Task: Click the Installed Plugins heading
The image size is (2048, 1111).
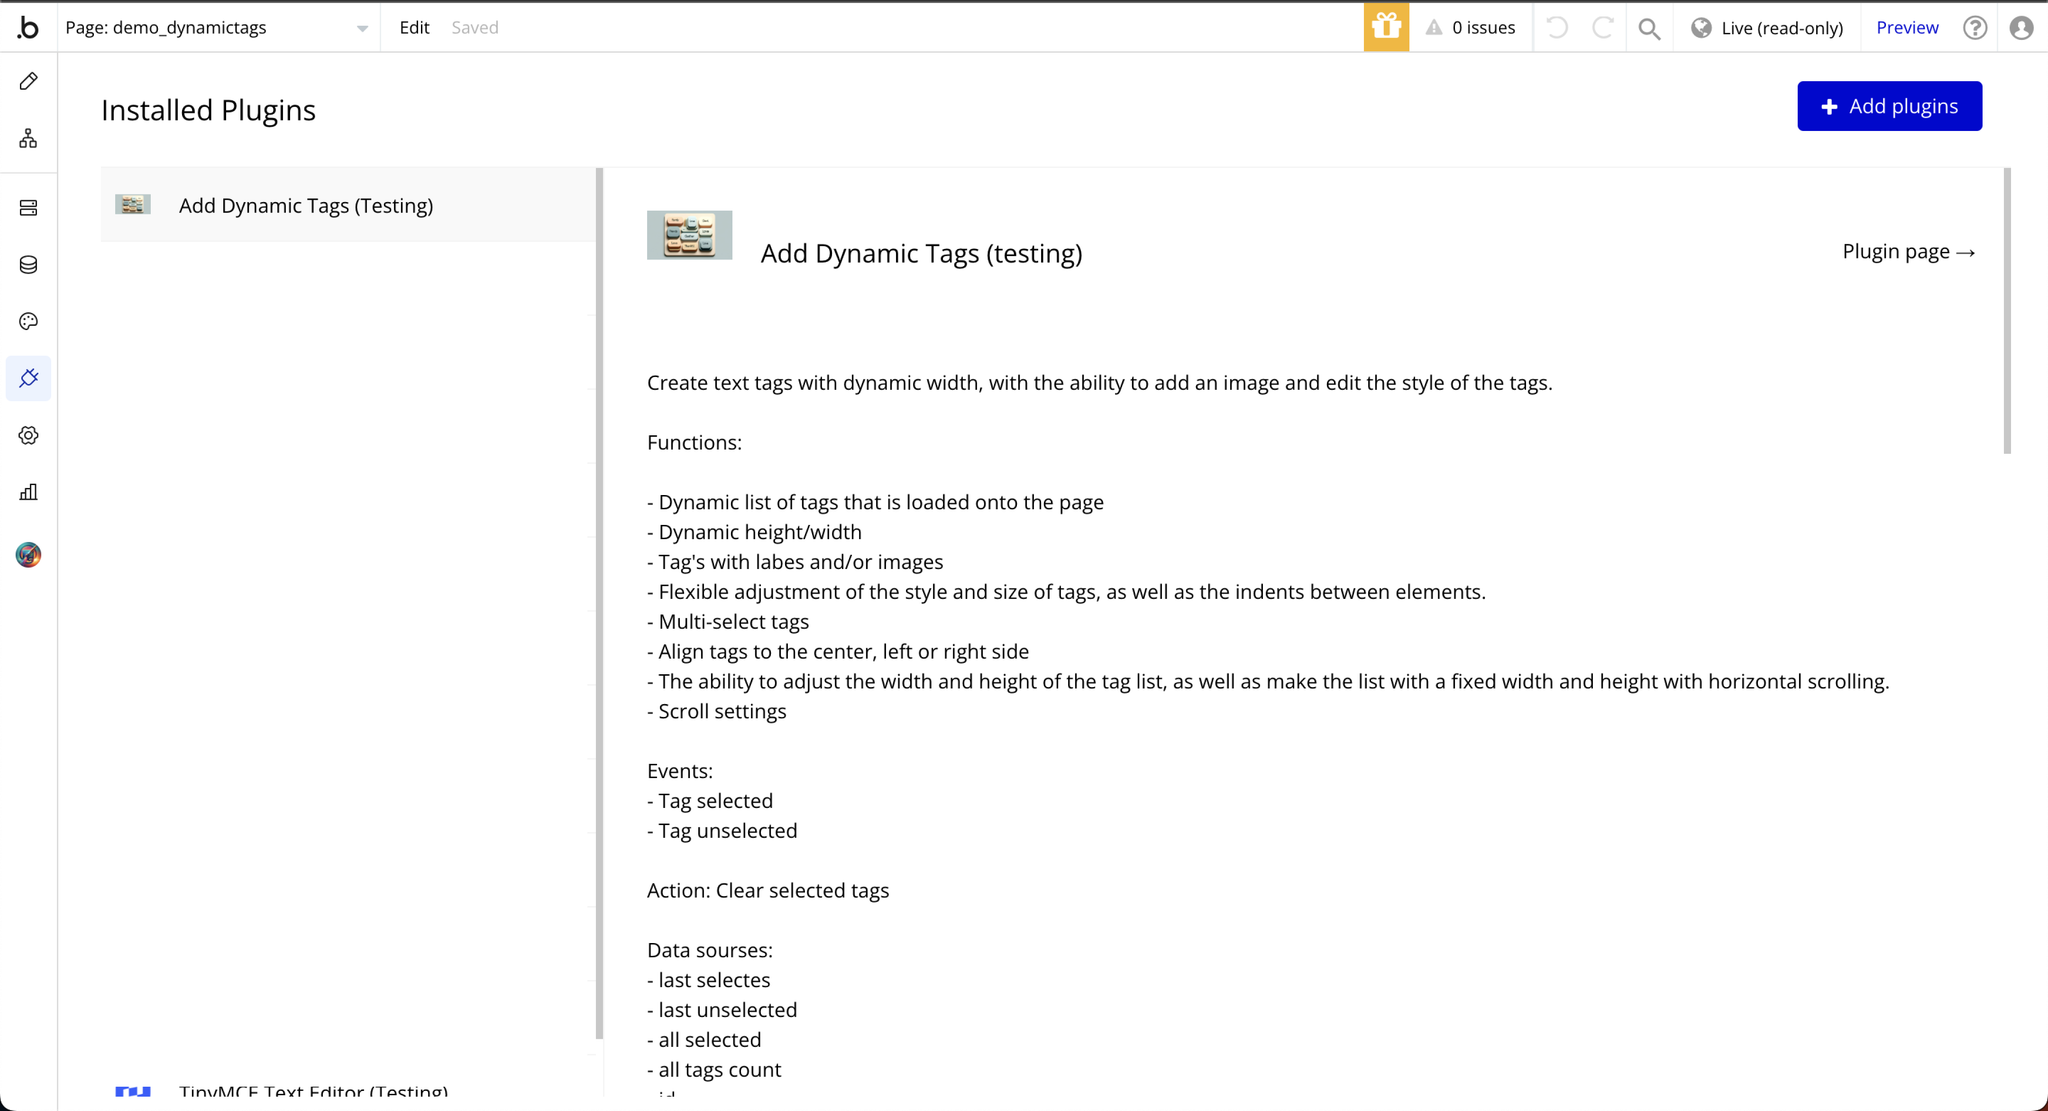Action: point(208,110)
